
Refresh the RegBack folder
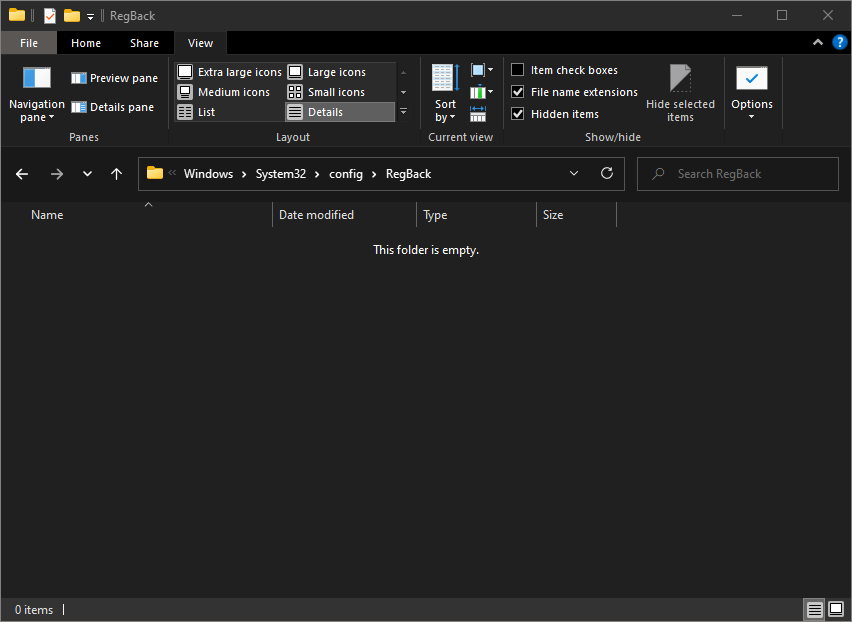pyautogui.click(x=607, y=174)
